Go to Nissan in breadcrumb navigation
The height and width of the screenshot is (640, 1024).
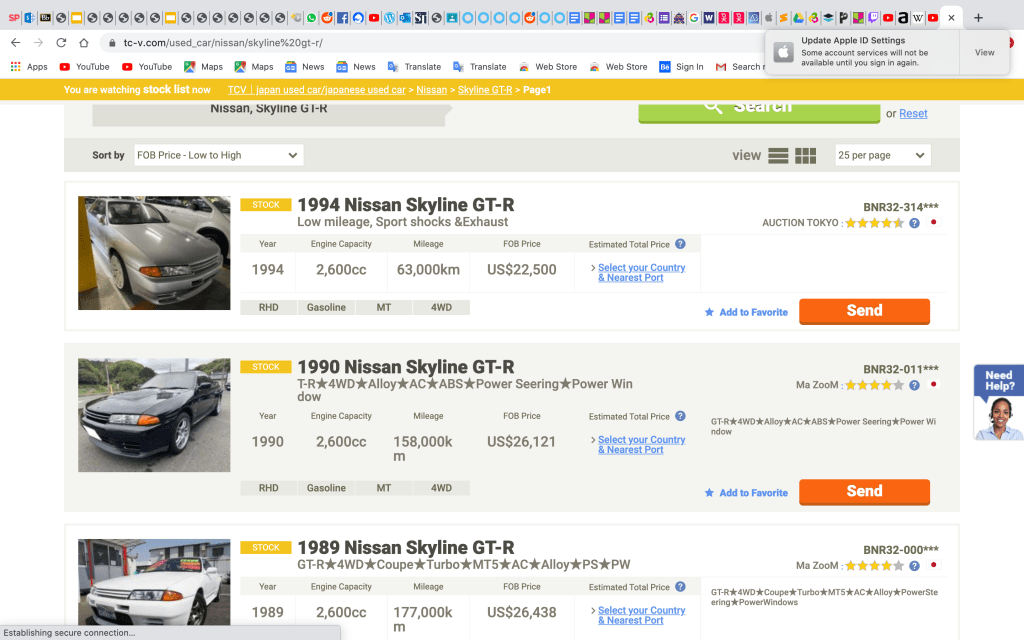[x=432, y=90]
